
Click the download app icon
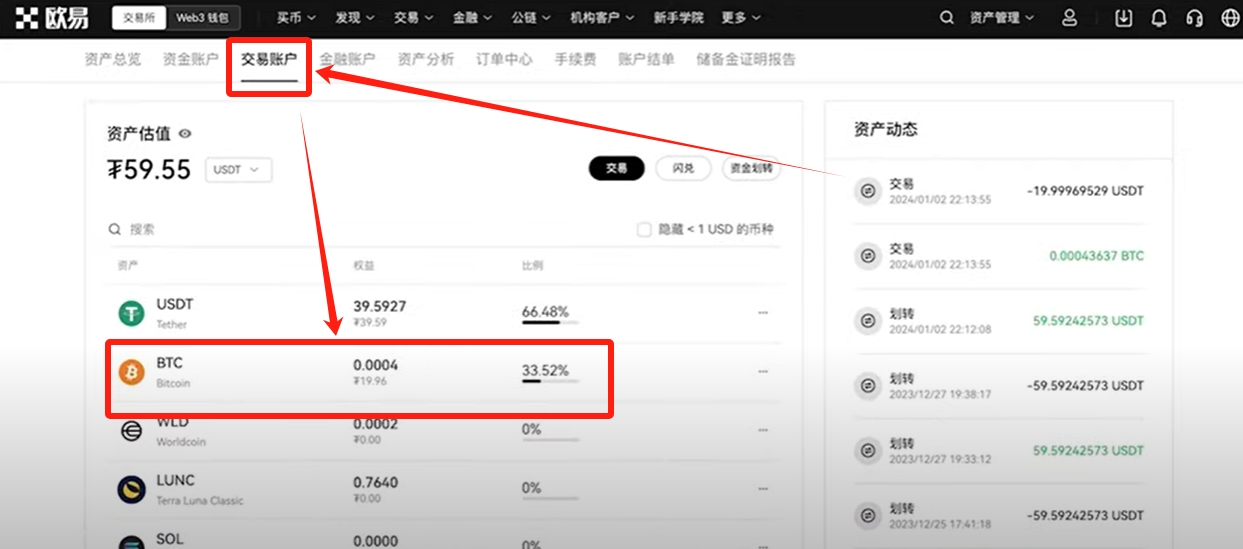click(x=1124, y=18)
